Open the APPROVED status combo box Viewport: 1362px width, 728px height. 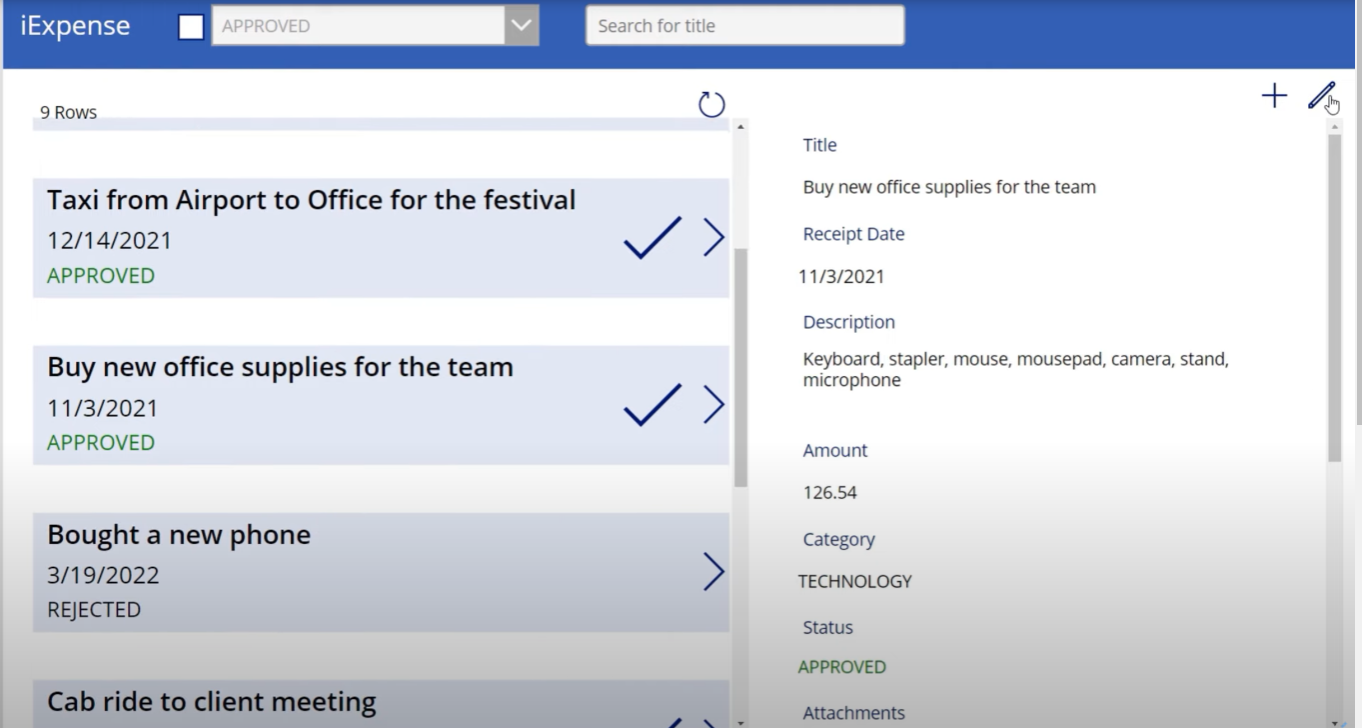(375, 26)
